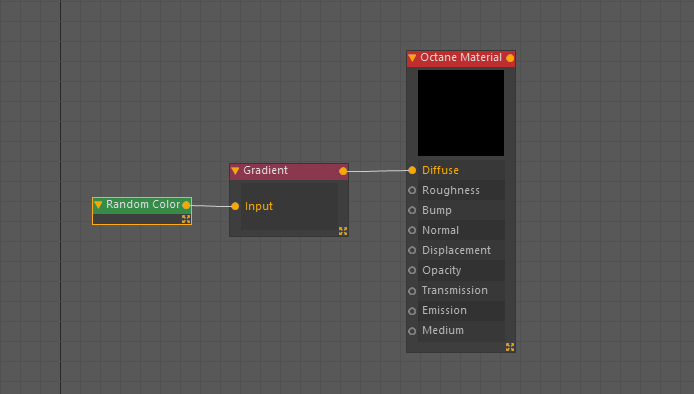Click the empty Bump port circle
The image size is (694, 394).
pos(412,210)
